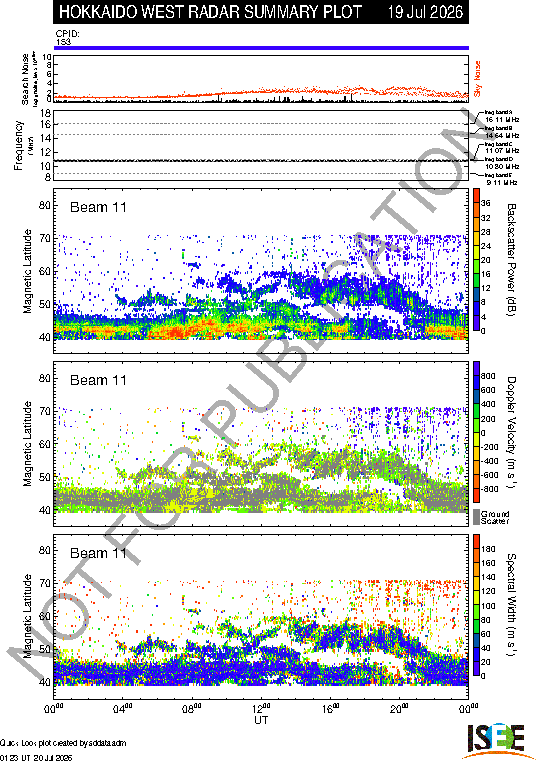
Task: Click the 20:00 UT time tick label
Action: coord(400,709)
